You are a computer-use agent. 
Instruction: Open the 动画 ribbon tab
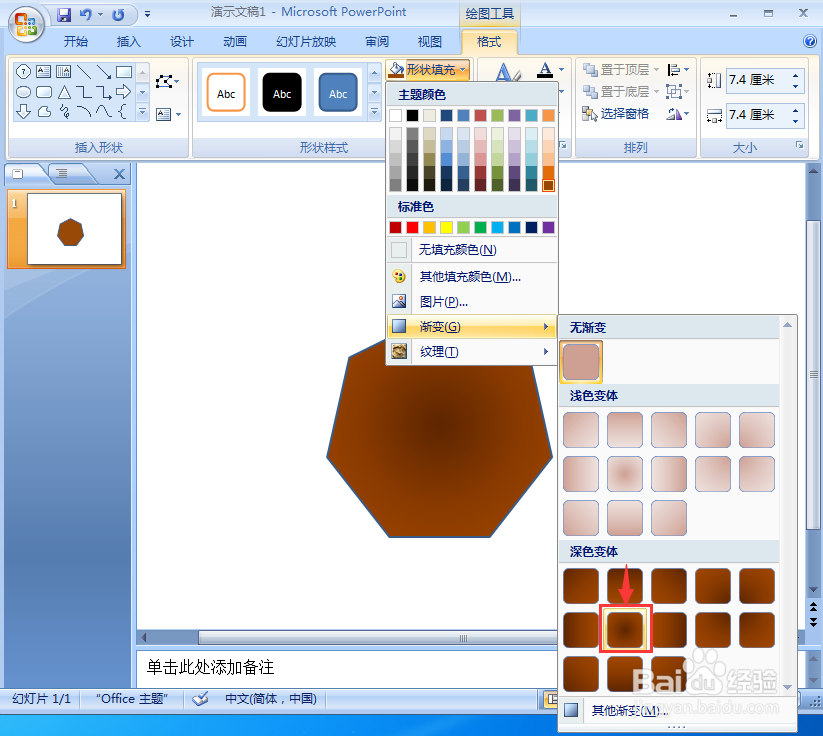click(x=235, y=41)
